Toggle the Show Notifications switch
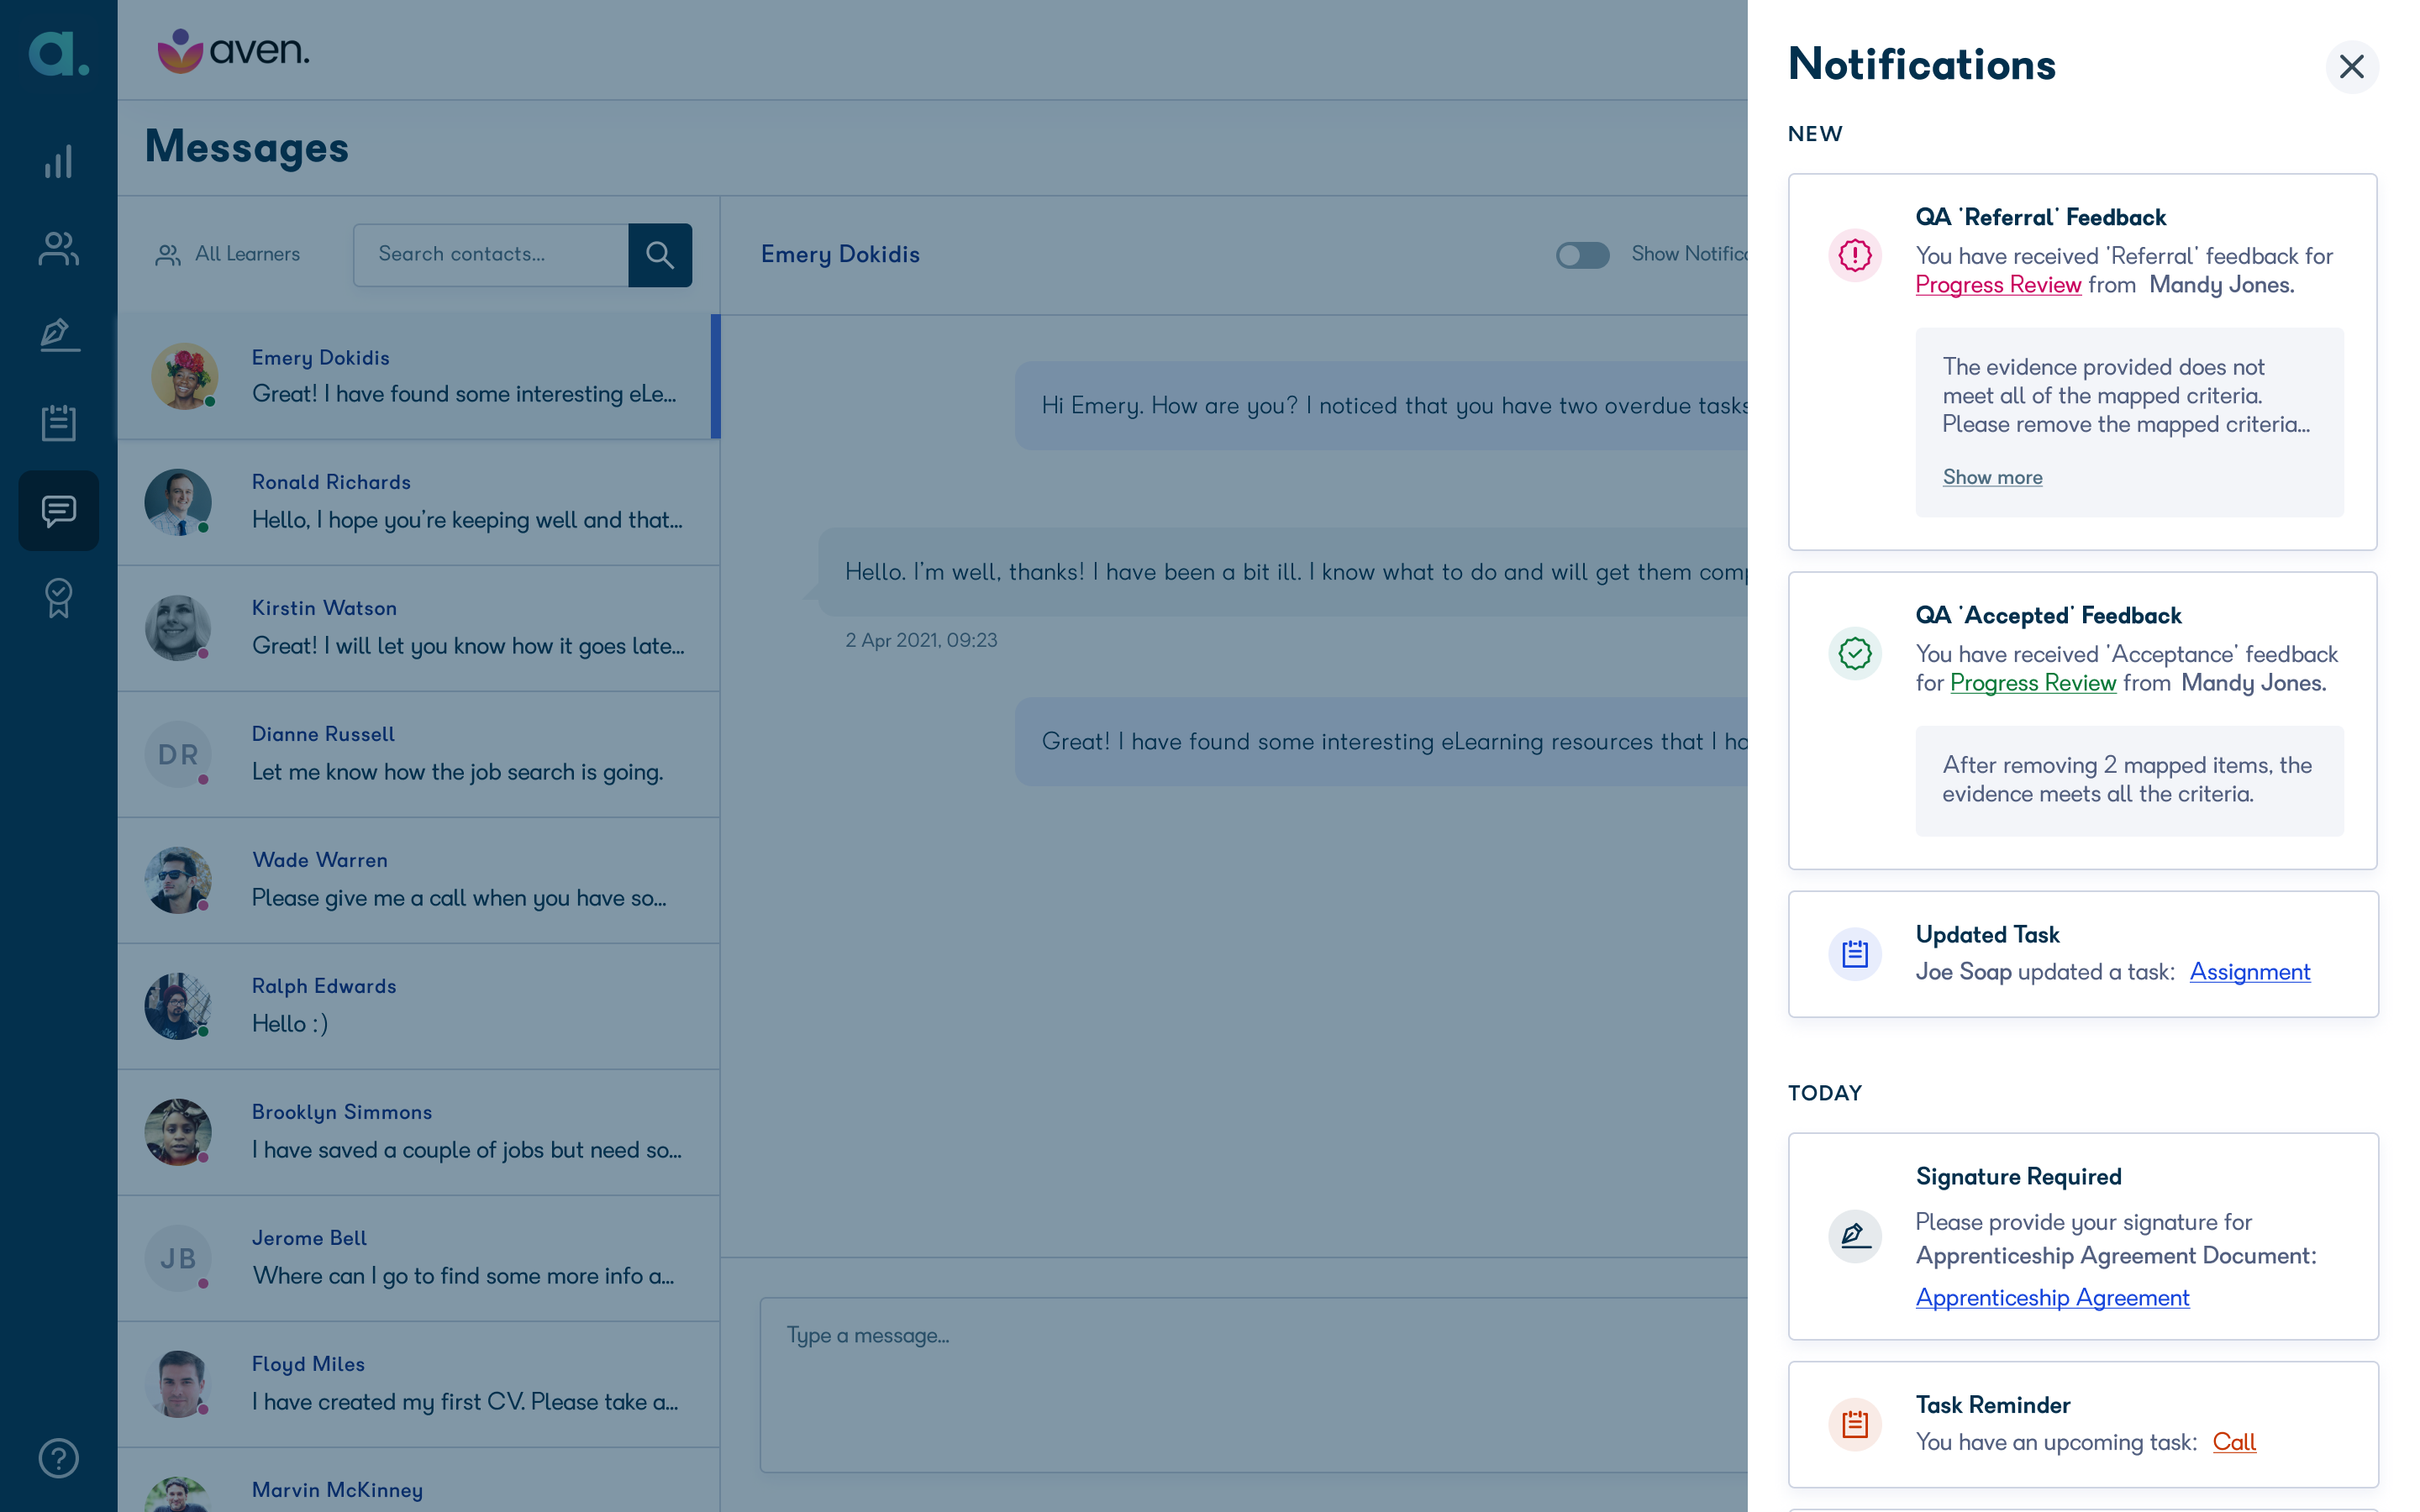This screenshot has width=2420, height=1512. click(x=1582, y=255)
